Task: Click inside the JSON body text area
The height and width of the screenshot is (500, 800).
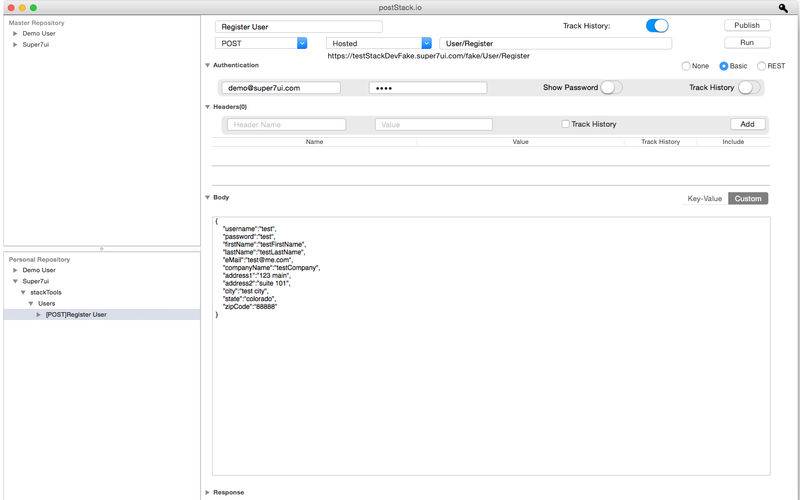Action: click(491, 346)
